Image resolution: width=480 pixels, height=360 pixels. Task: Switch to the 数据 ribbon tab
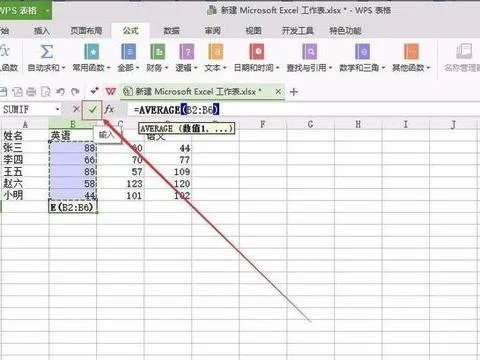tap(171, 31)
